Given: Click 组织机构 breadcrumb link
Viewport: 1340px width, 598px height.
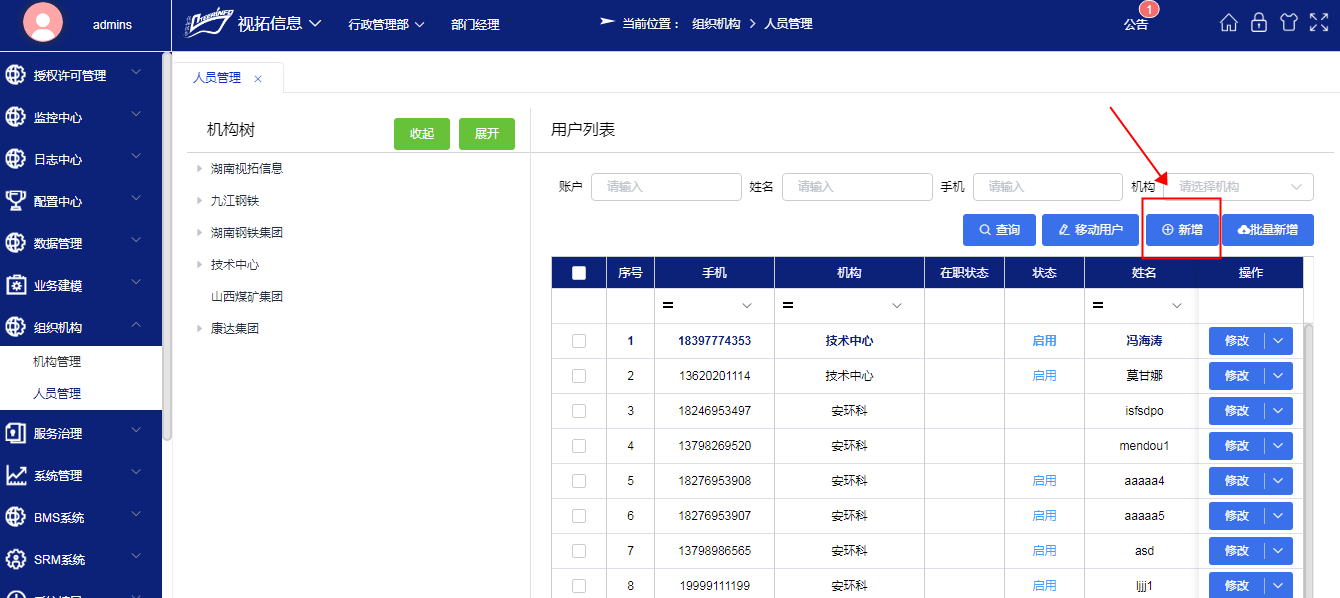Looking at the screenshot, I should coord(716,24).
